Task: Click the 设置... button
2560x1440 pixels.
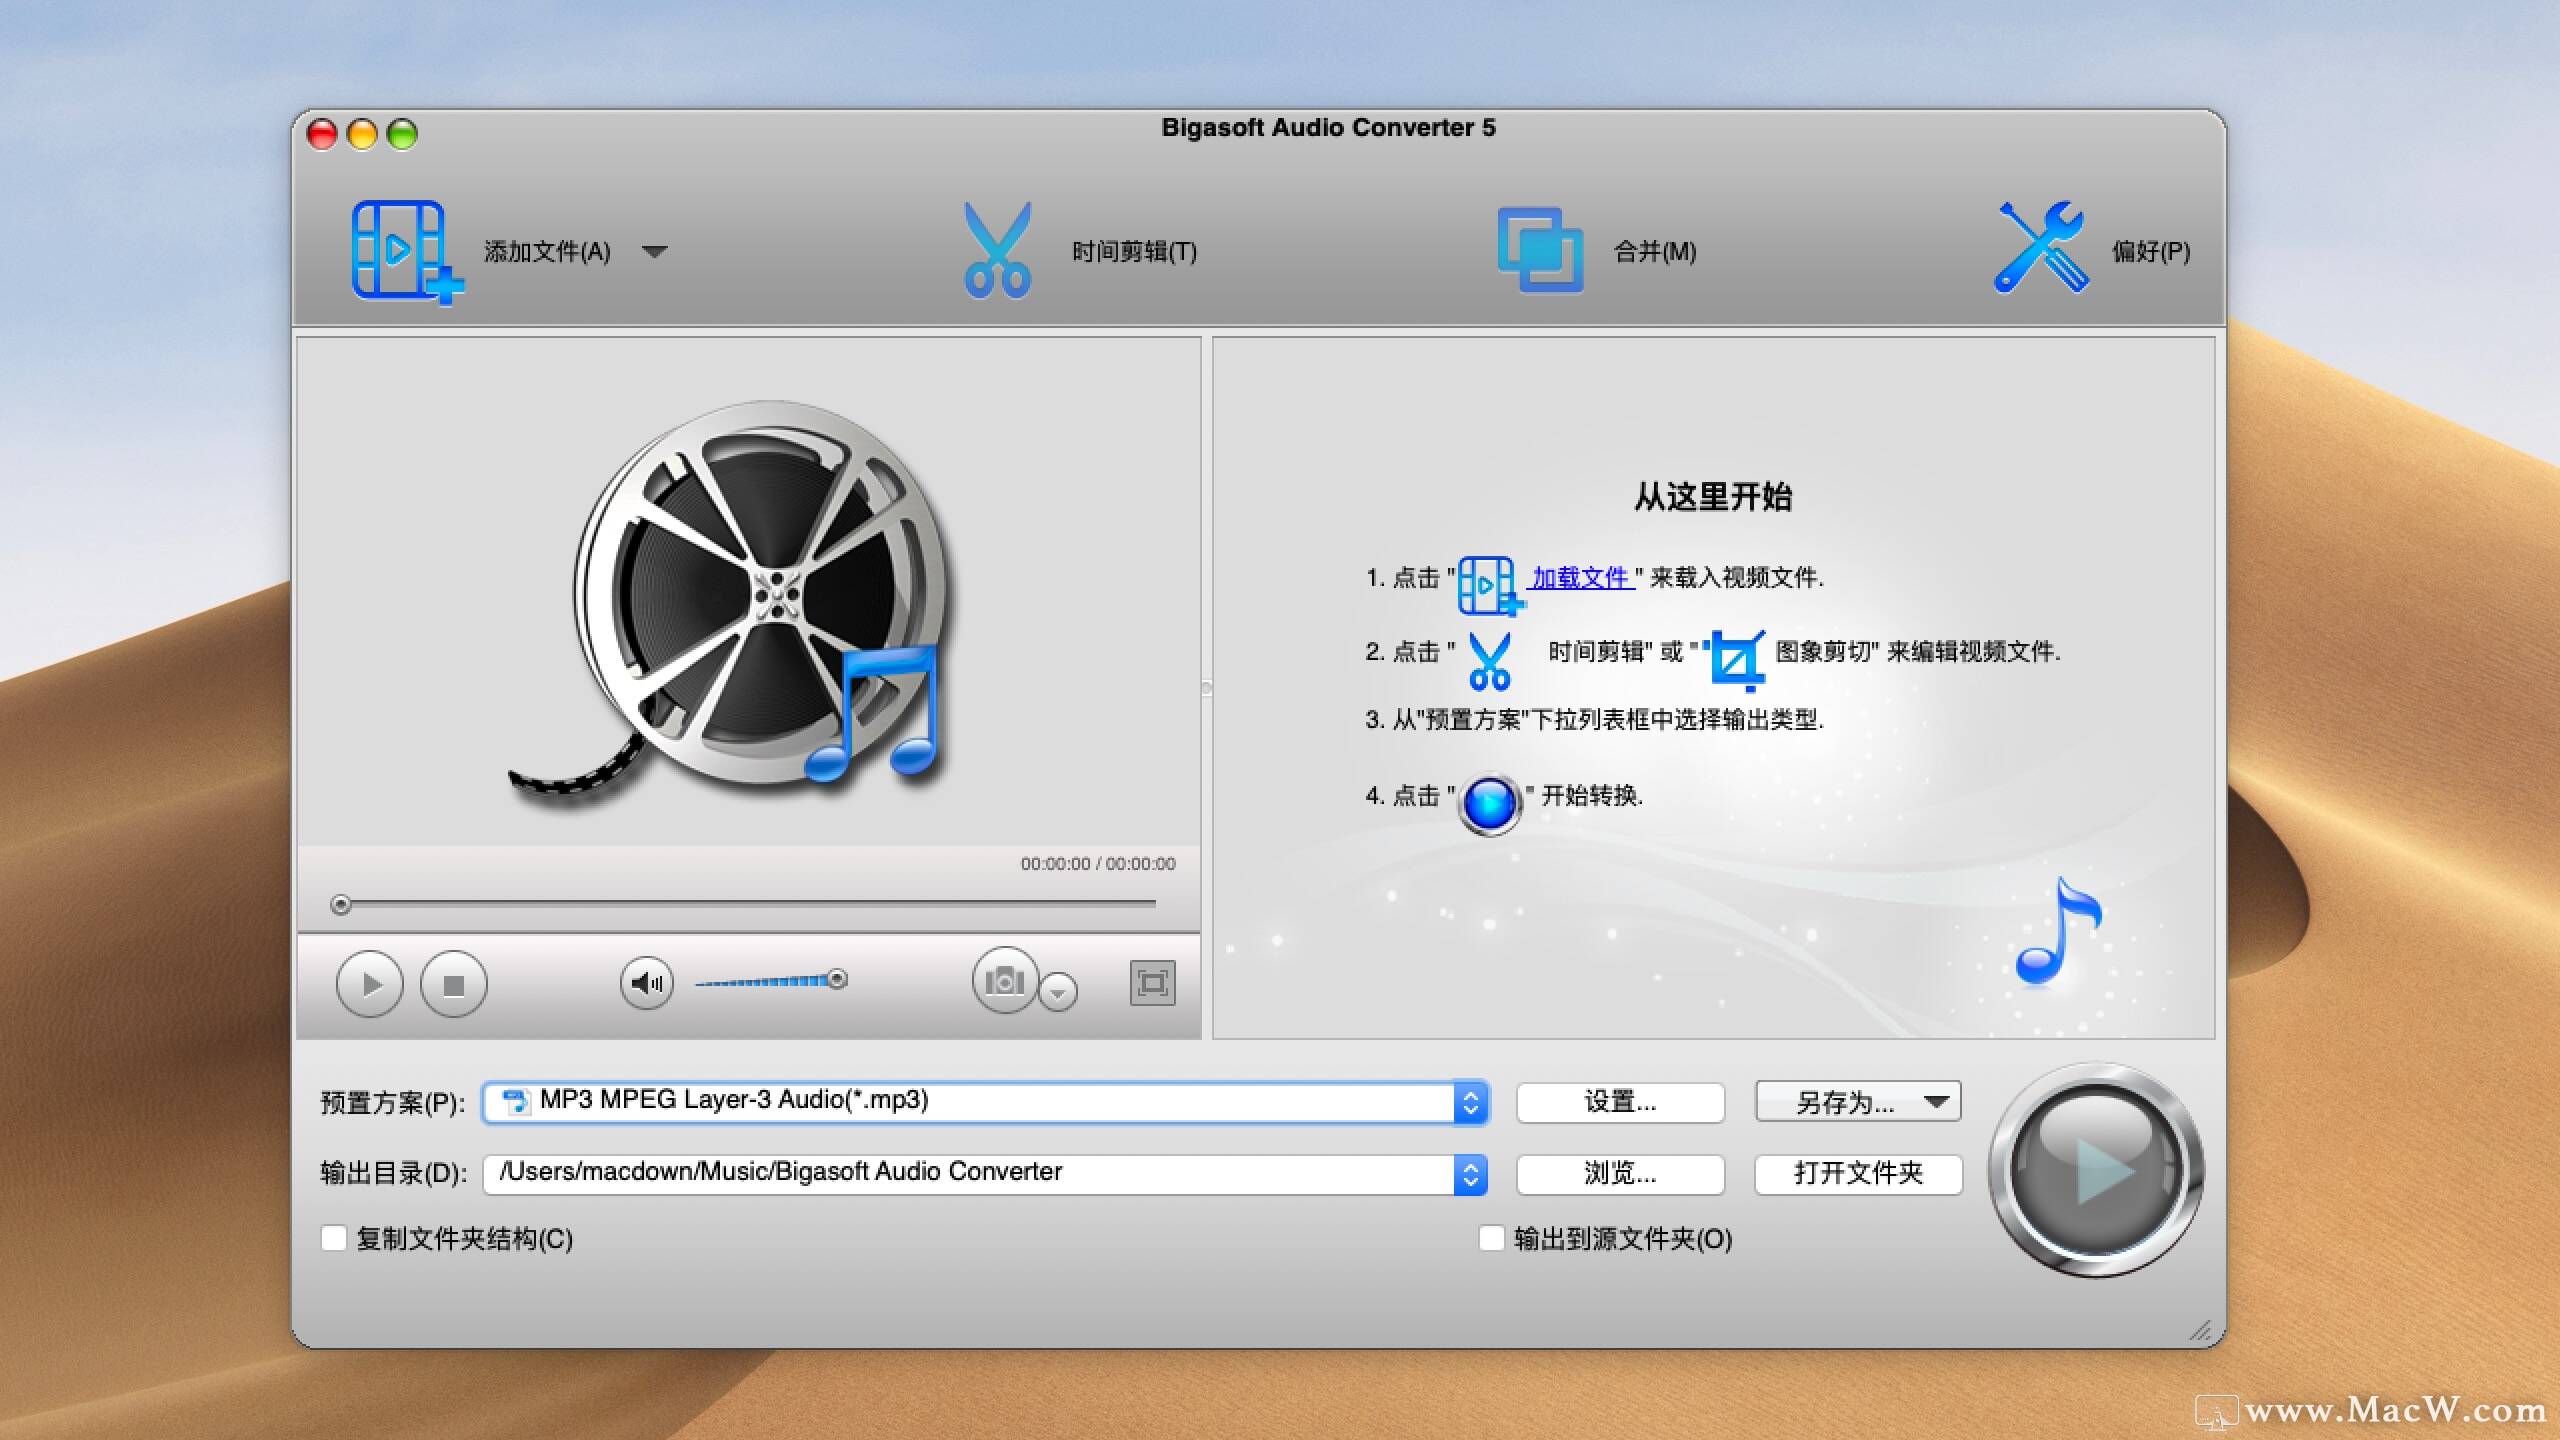Action: pyautogui.click(x=1620, y=1102)
